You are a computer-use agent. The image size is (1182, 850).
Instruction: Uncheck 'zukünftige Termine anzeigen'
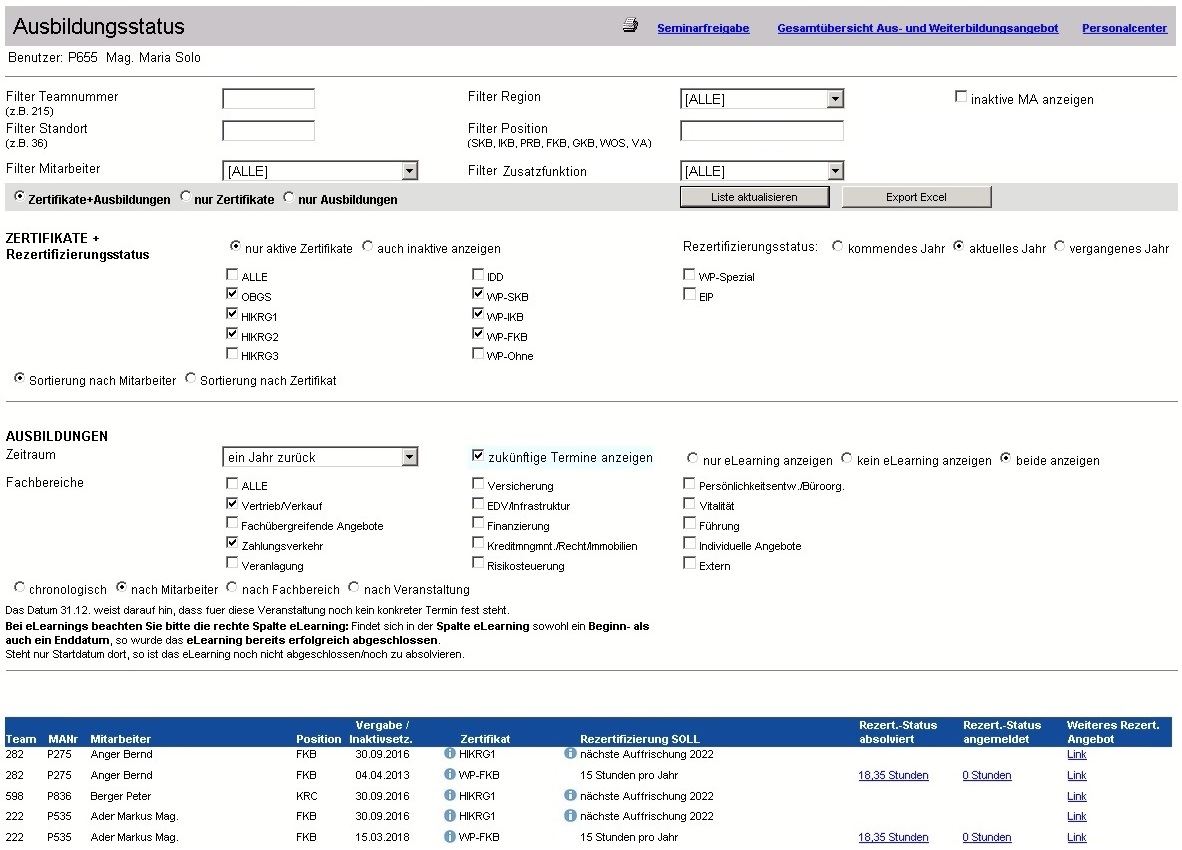[478, 456]
